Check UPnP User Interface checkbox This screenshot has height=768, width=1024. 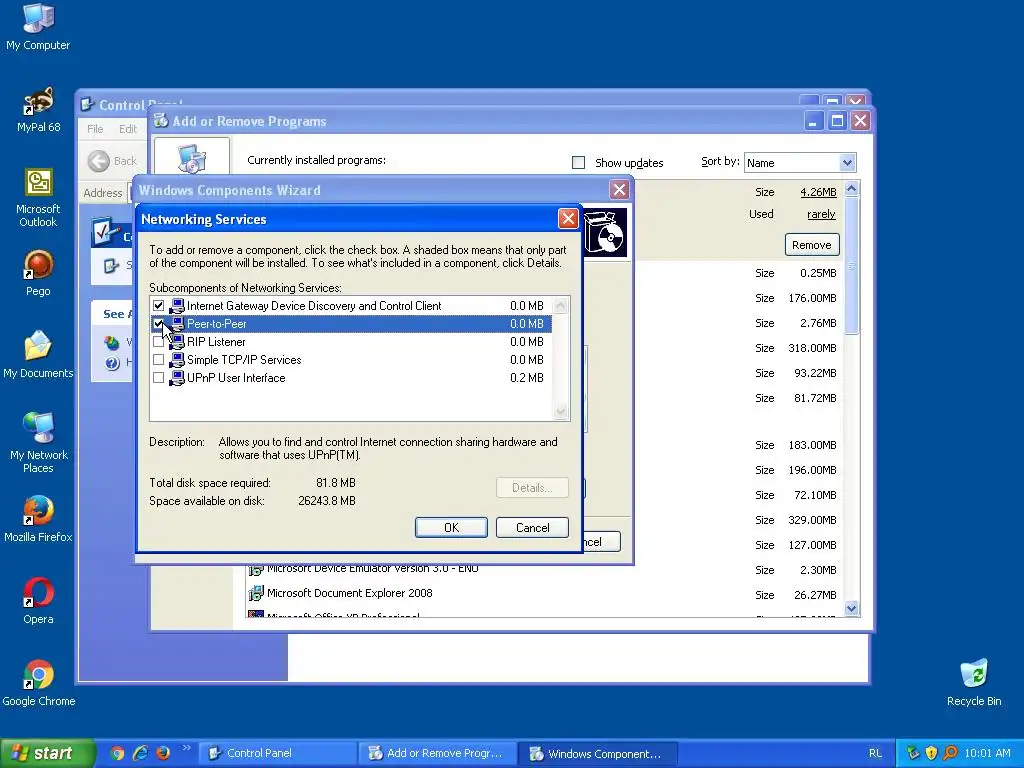point(158,377)
